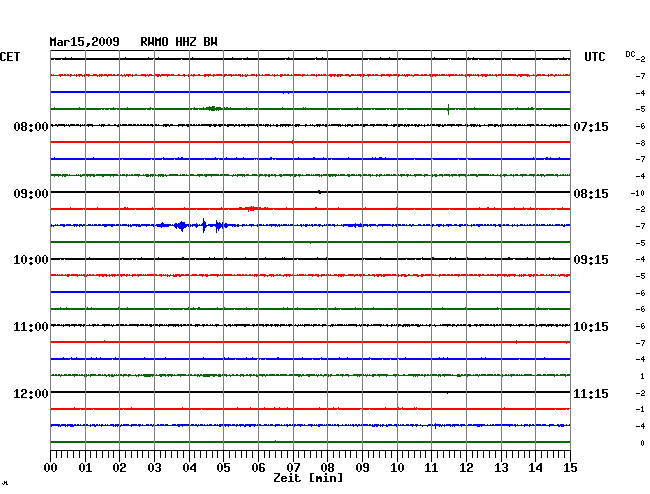Screen dimensions: 650x494
Task: Select the station label RWMO HHZ BW
Action: click(x=179, y=42)
